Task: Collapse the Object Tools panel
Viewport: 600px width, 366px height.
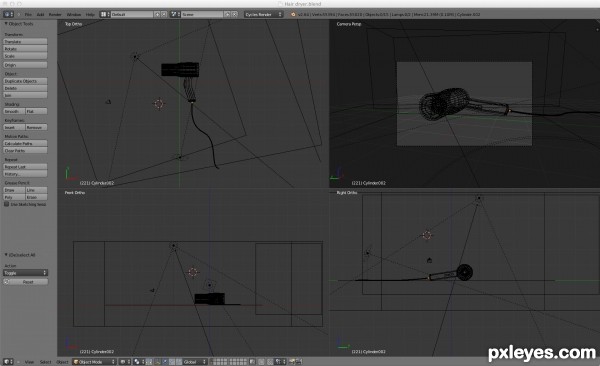Action: coord(6,24)
